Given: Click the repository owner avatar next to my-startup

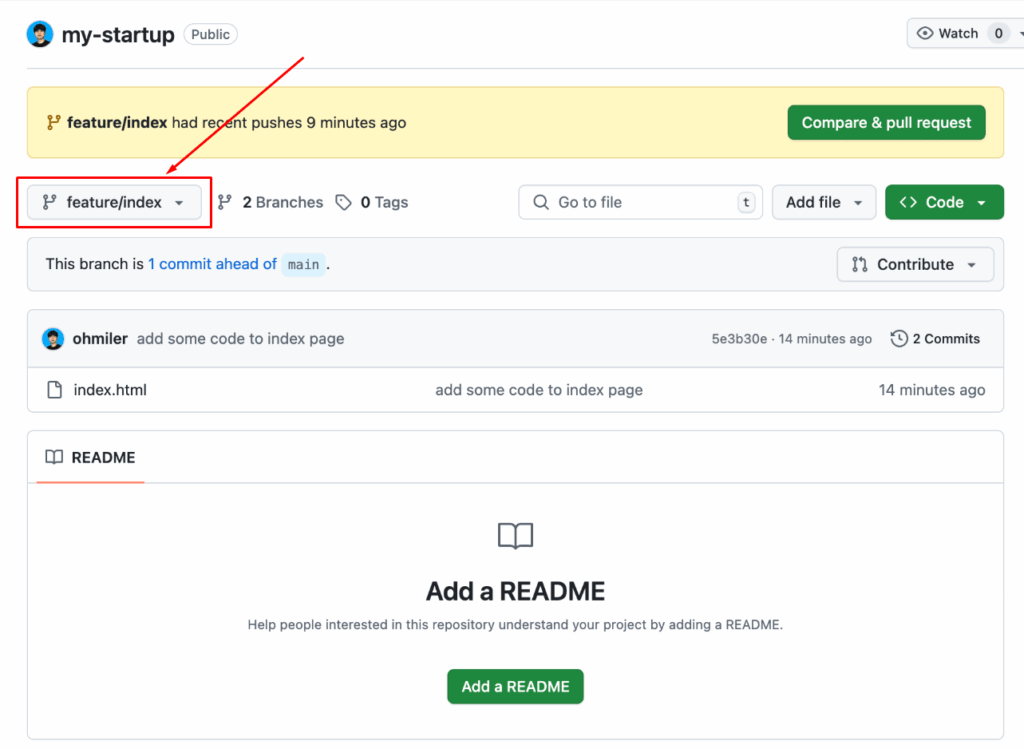Looking at the screenshot, I should (x=40, y=34).
